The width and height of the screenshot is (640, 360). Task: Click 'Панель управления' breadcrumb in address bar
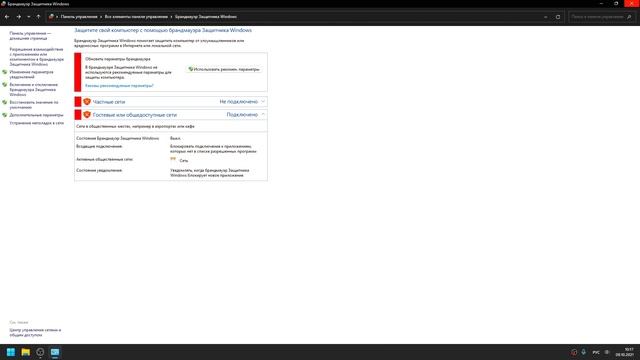click(x=79, y=17)
